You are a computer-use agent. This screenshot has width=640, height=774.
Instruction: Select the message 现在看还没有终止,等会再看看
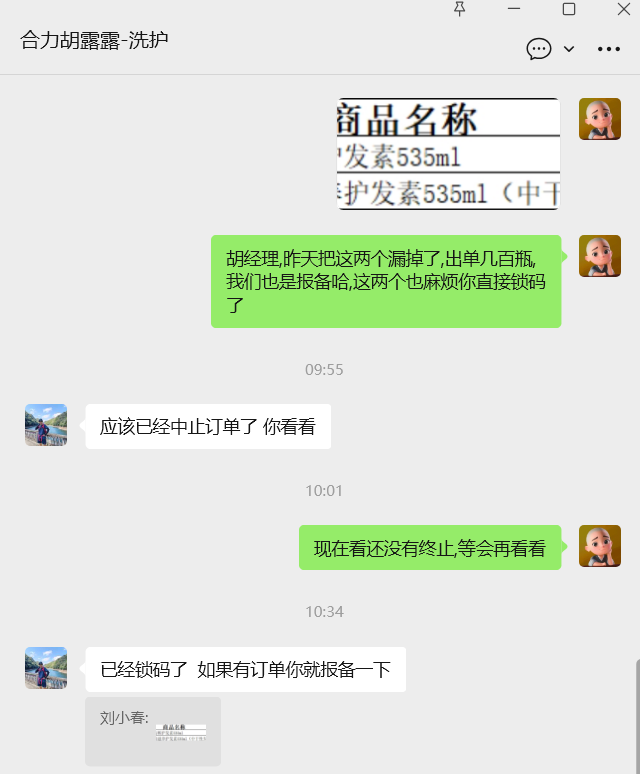[430, 547]
